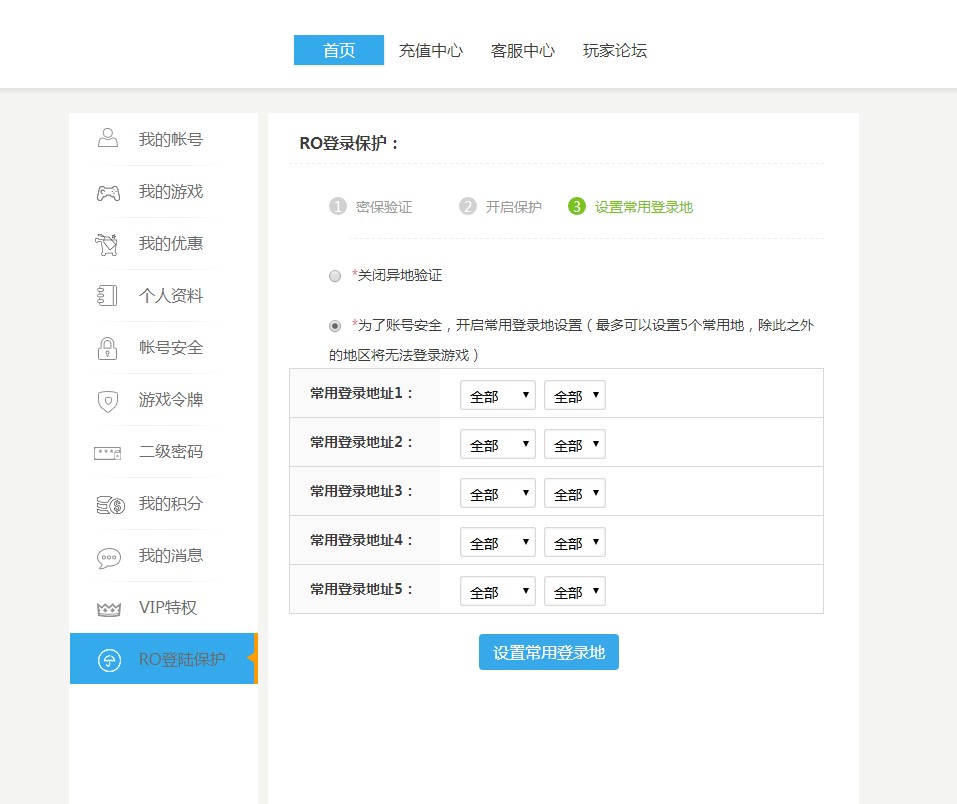Expand city dropdown for 常用登录地址5
This screenshot has height=804, width=957.
point(575,590)
